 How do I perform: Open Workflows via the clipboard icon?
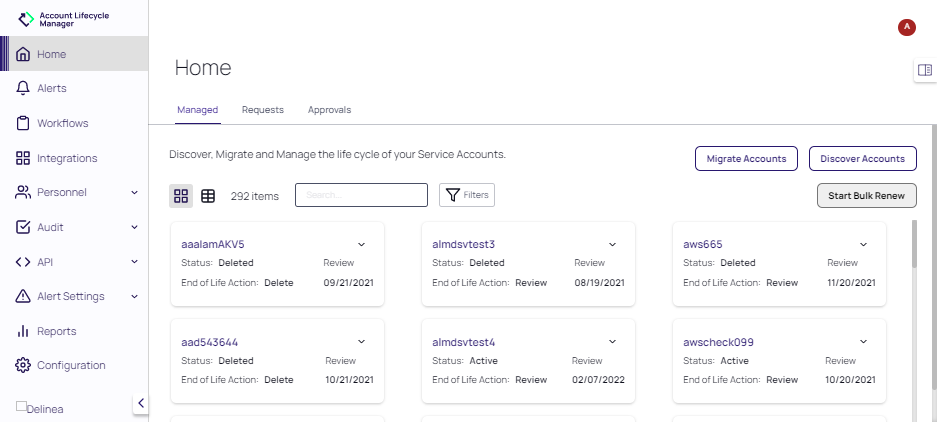point(23,123)
